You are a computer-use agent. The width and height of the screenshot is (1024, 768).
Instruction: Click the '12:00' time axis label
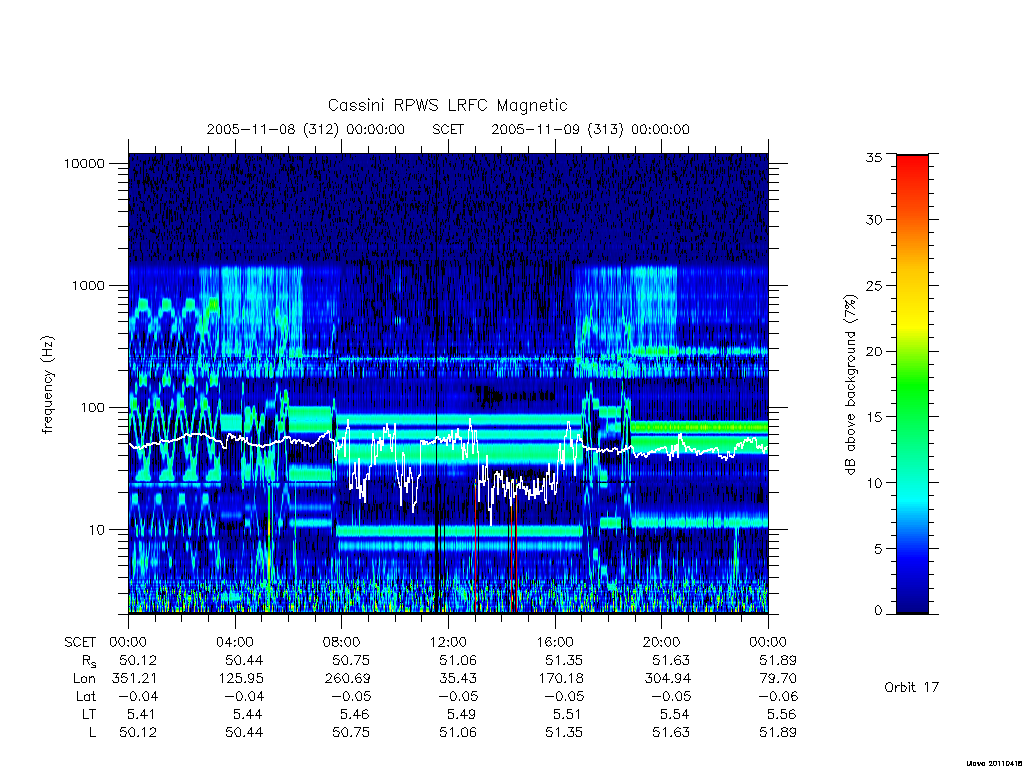448,643
